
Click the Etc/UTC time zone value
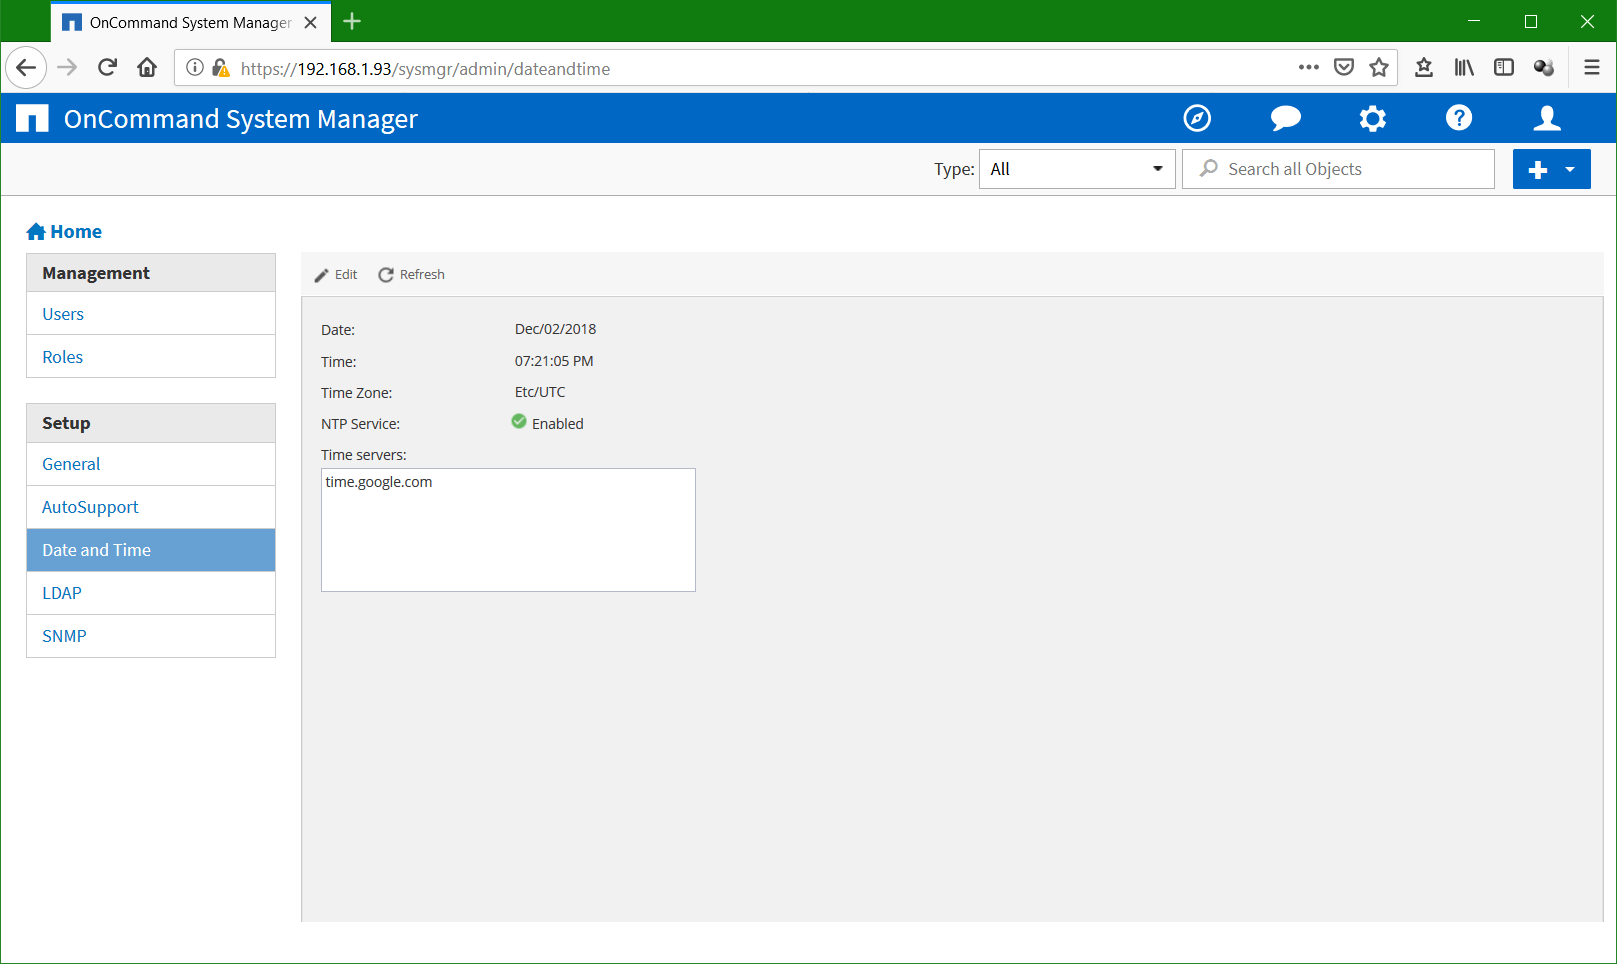click(540, 392)
